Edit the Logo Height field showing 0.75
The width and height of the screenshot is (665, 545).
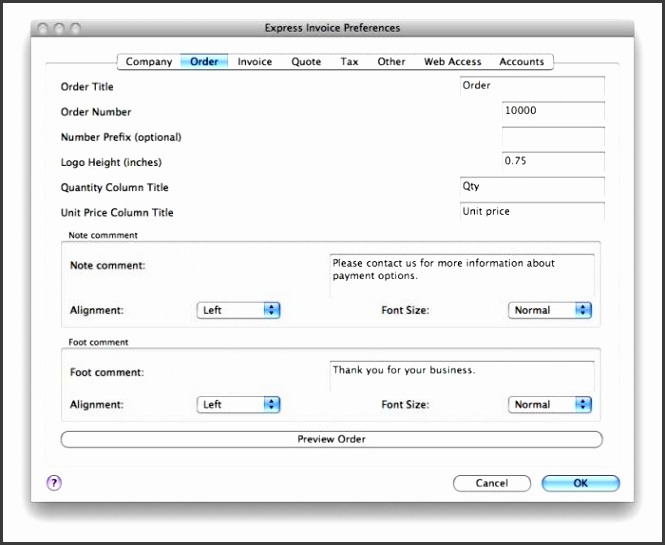(x=553, y=161)
